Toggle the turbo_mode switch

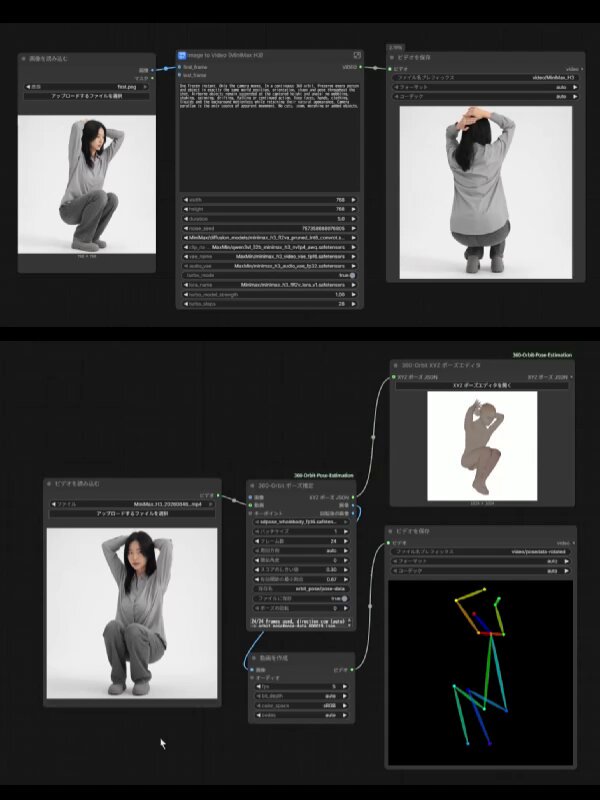click(x=352, y=276)
